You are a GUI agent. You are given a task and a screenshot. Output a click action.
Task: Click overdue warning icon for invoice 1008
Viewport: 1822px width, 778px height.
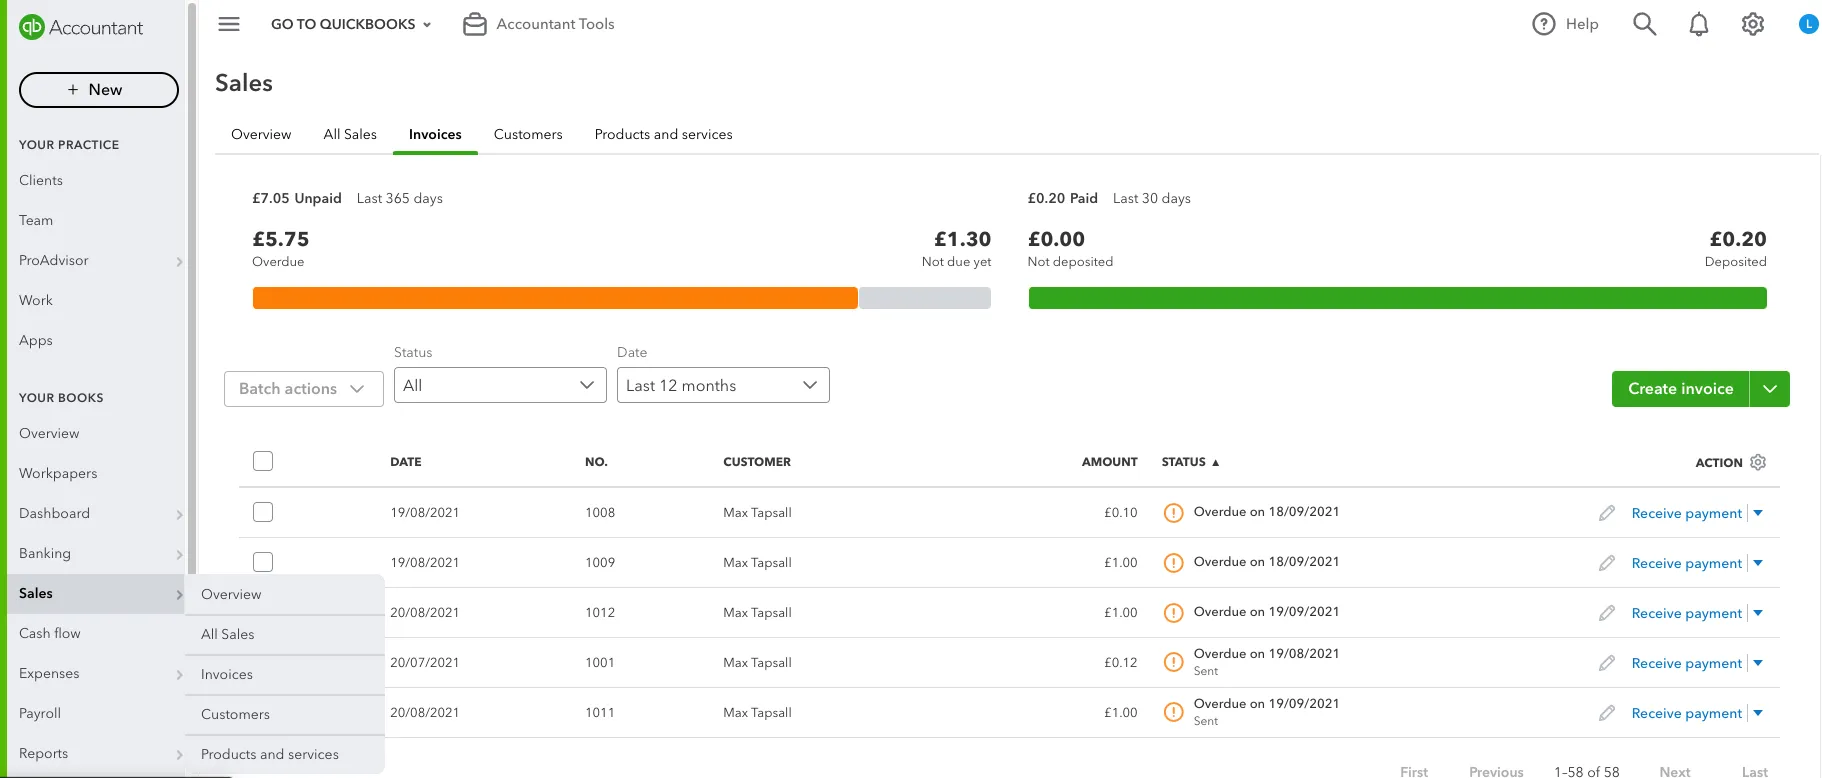point(1174,513)
